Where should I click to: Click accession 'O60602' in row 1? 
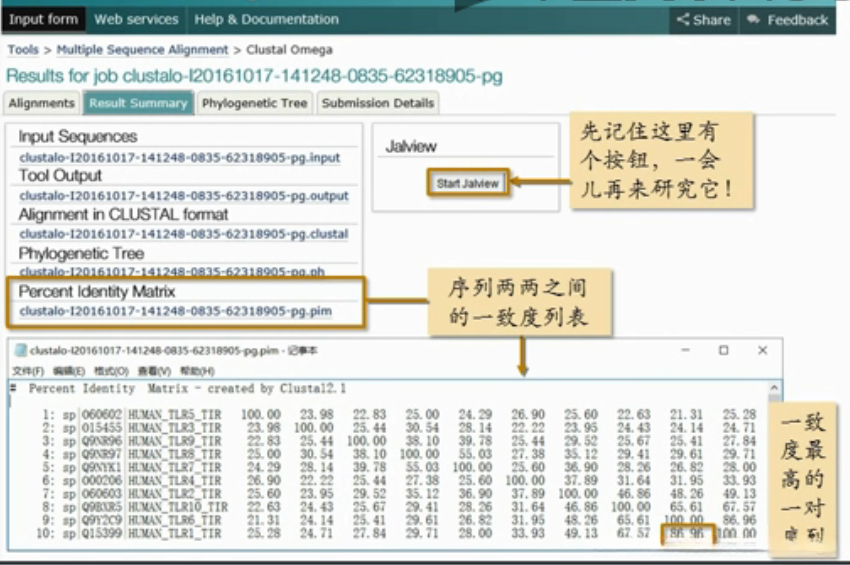[x=102, y=415]
